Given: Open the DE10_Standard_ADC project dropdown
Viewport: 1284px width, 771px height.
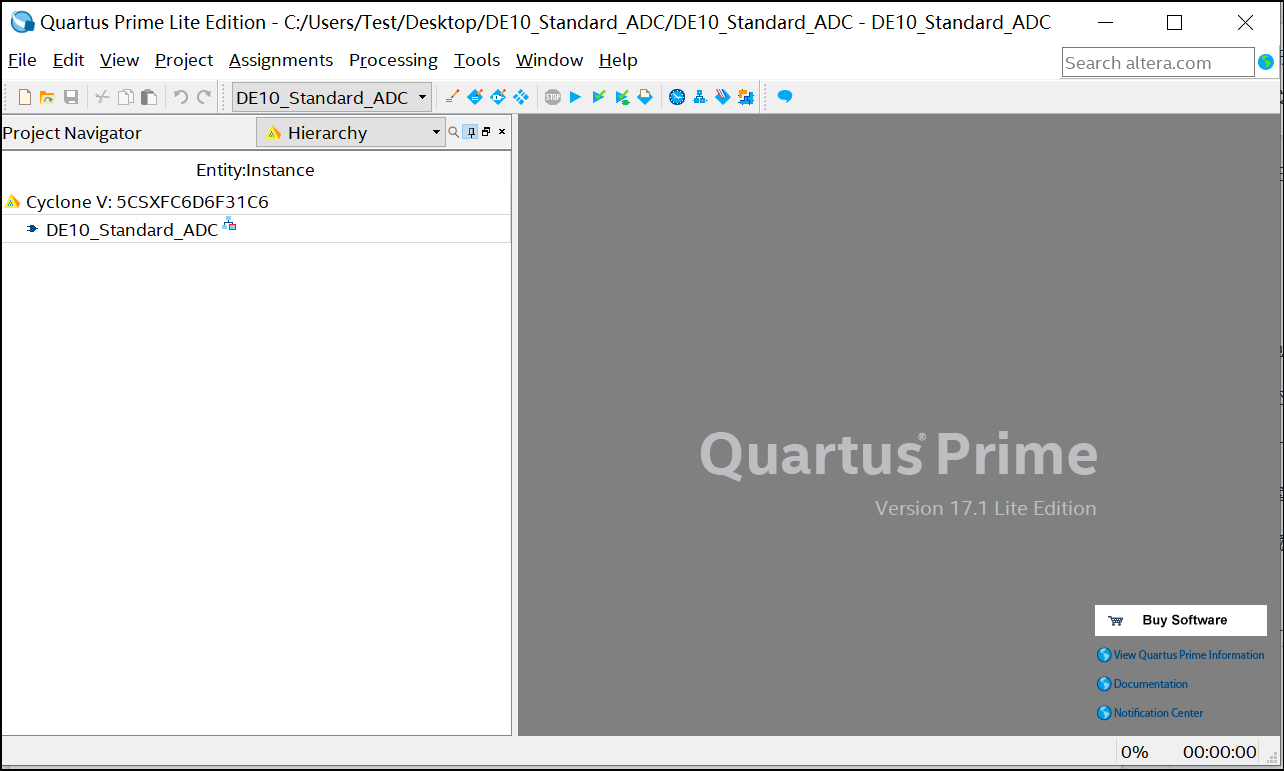Looking at the screenshot, I should 332,97.
